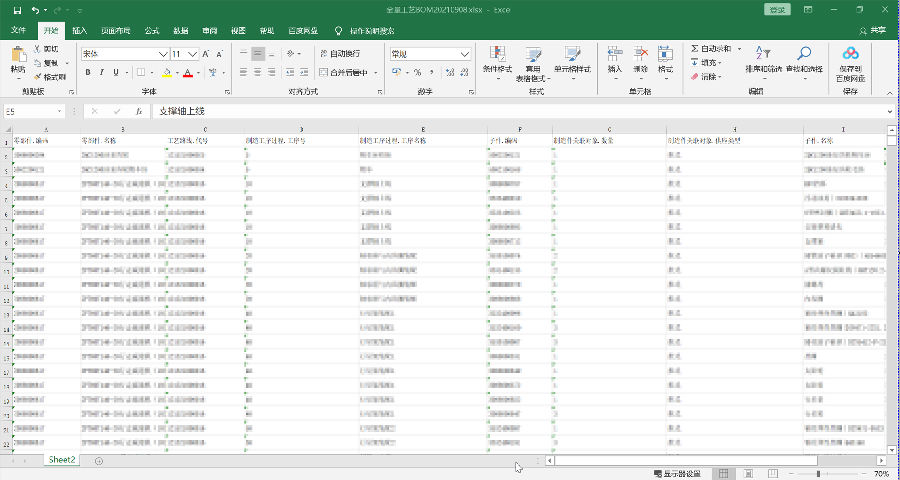Toggle wrap text (自动换行)
Viewport: 900px width, 480px height.
[x=340, y=54]
